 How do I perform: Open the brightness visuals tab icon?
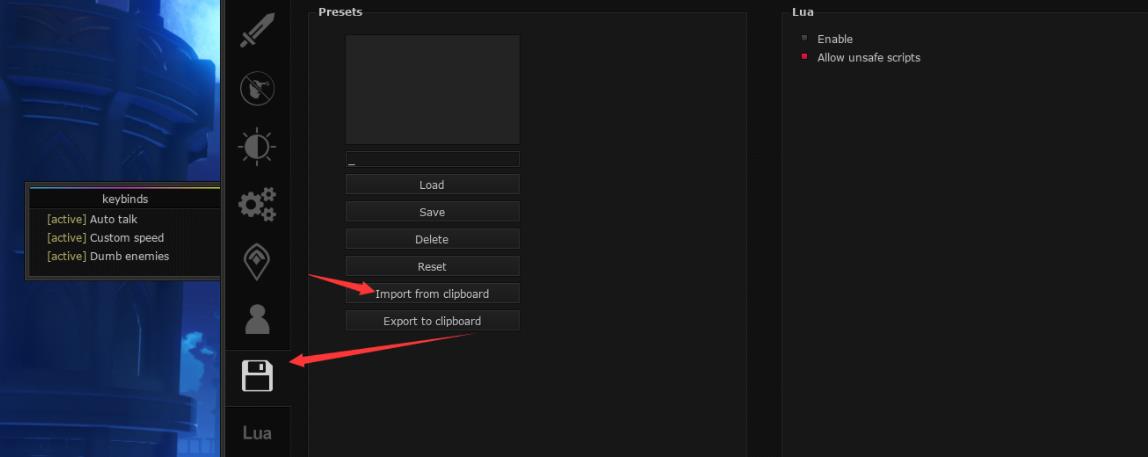click(x=257, y=147)
